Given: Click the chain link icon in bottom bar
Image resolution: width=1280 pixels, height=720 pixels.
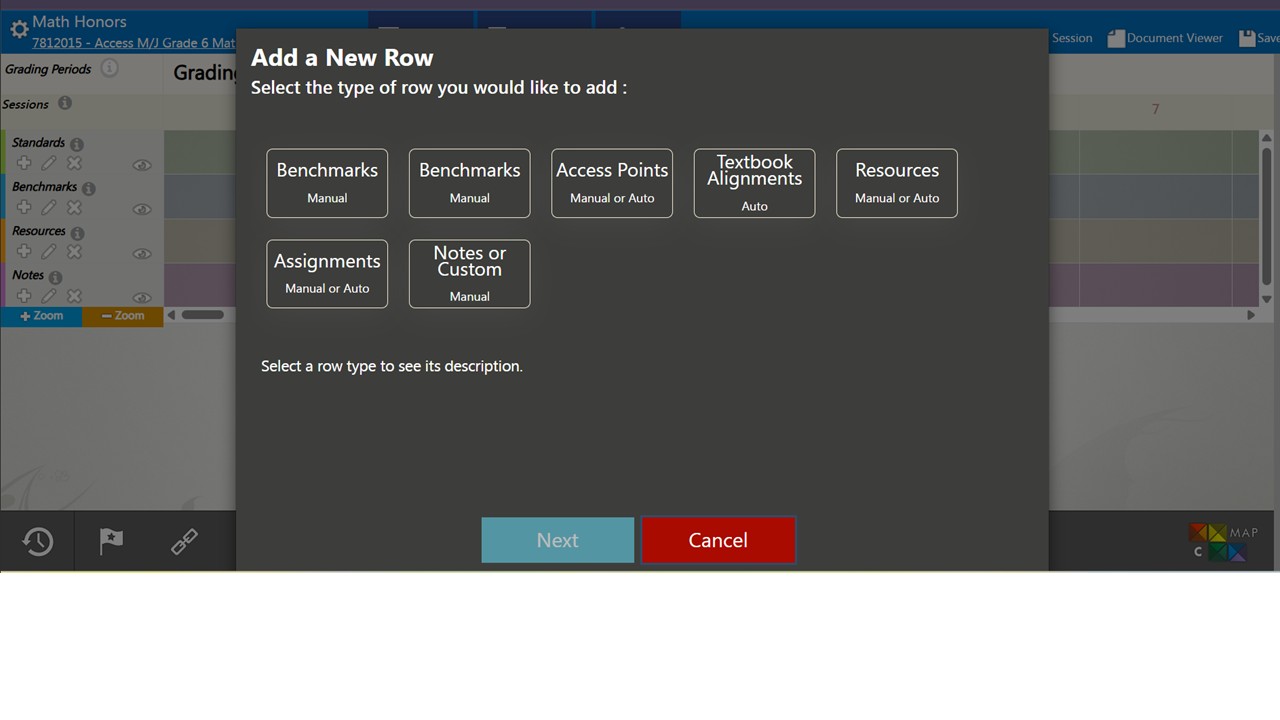Looking at the screenshot, I should [x=184, y=541].
